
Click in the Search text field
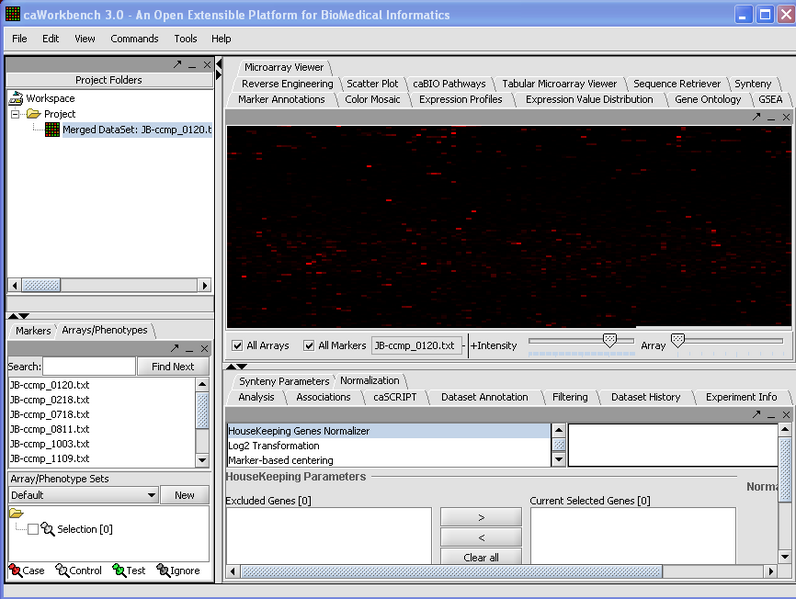coord(88,367)
